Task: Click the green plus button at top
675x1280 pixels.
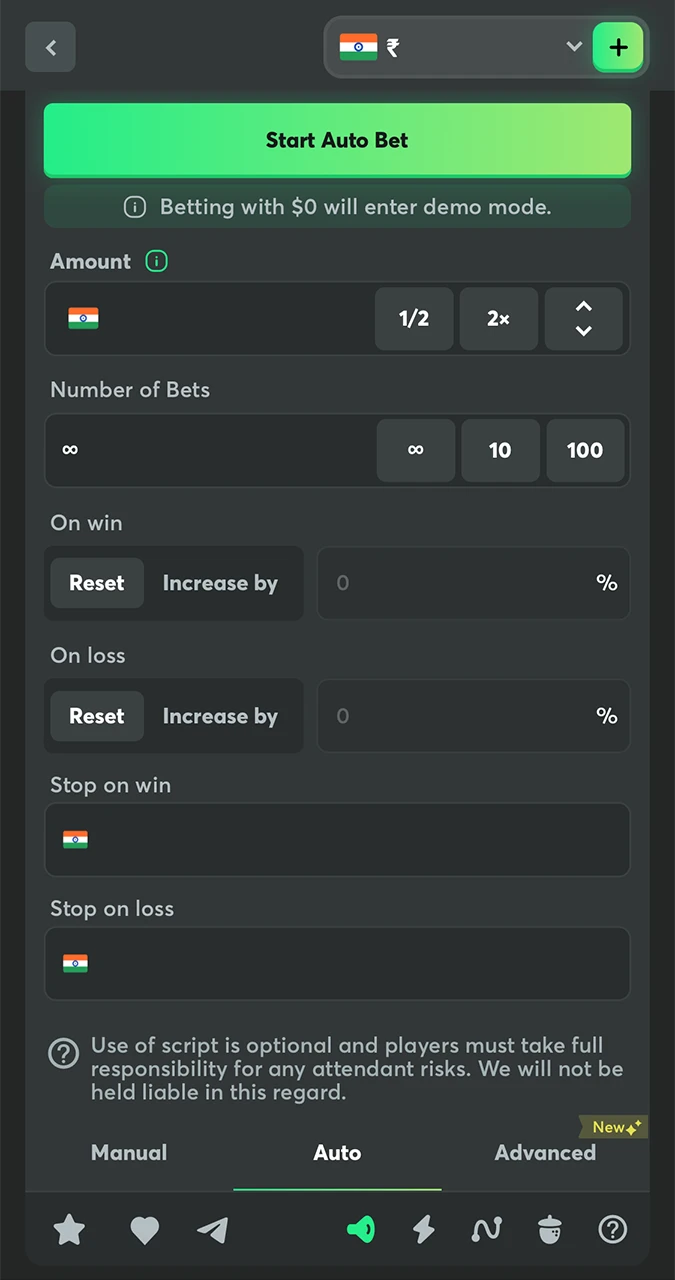Action: coord(618,47)
